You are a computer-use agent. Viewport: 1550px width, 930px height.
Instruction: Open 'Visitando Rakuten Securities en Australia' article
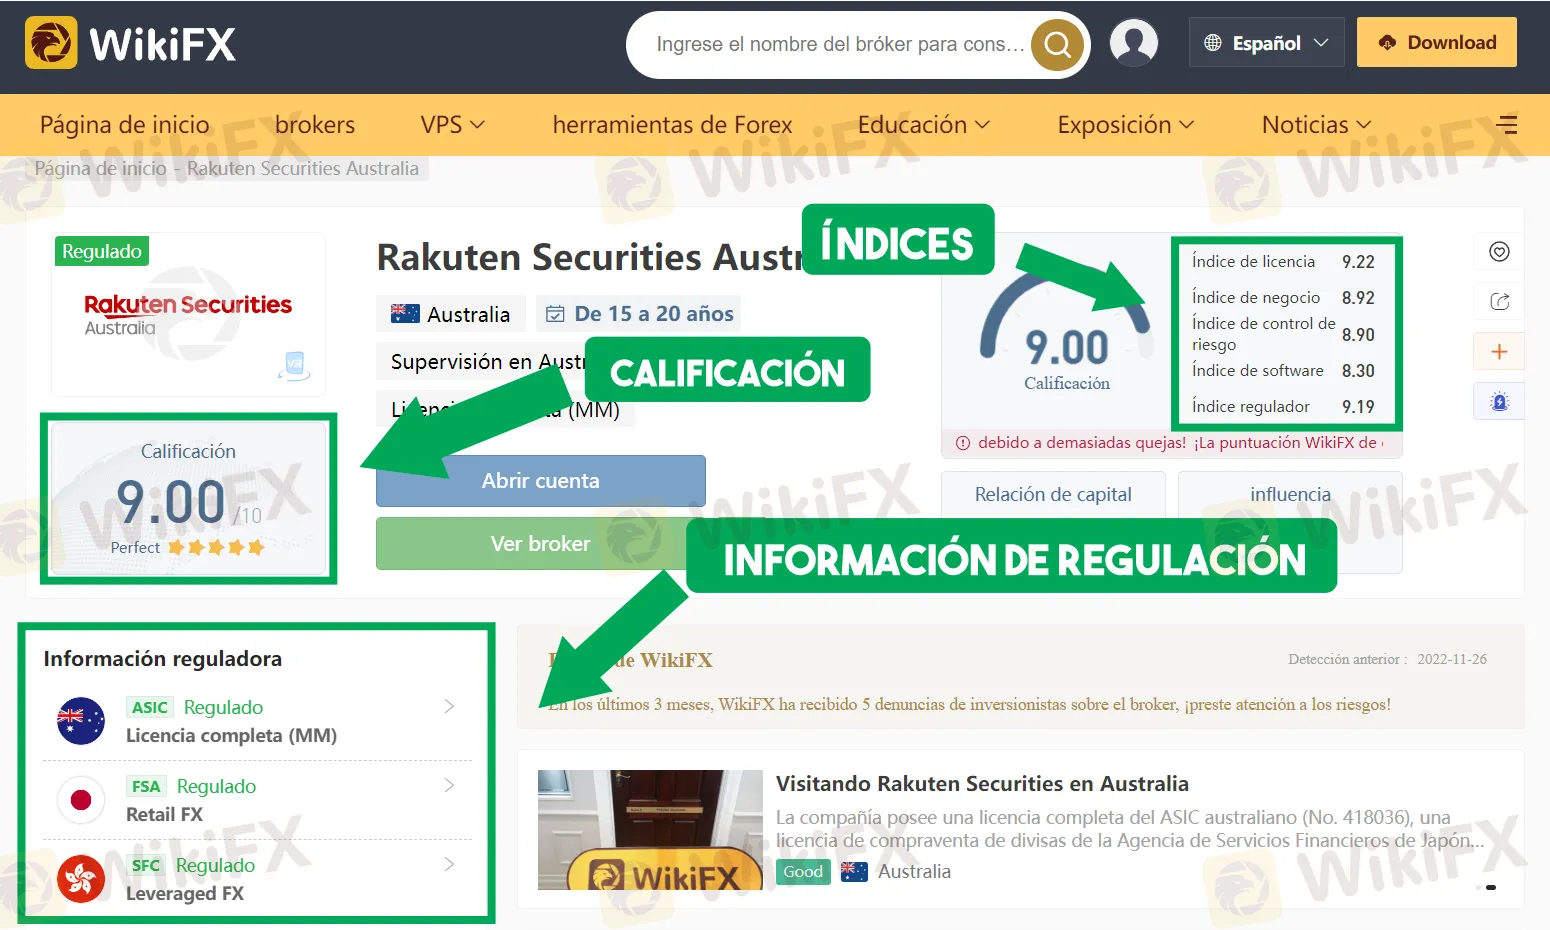click(982, 784)
